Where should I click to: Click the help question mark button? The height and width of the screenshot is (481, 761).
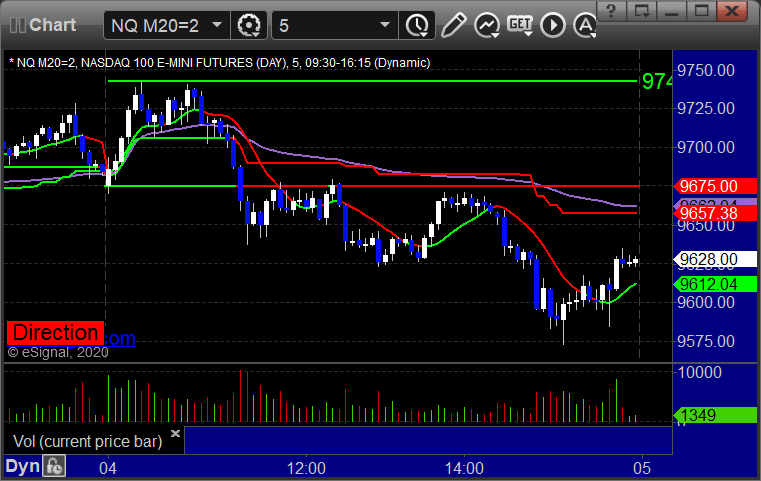pyautogui.click(x=611, y=11)
